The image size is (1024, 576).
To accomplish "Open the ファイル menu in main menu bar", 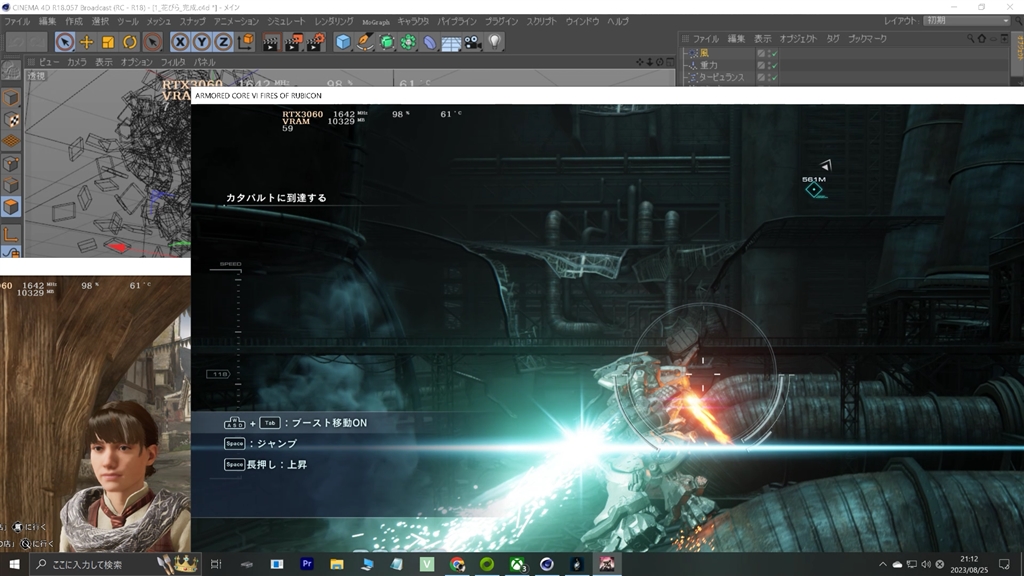I will pos(17,22).
